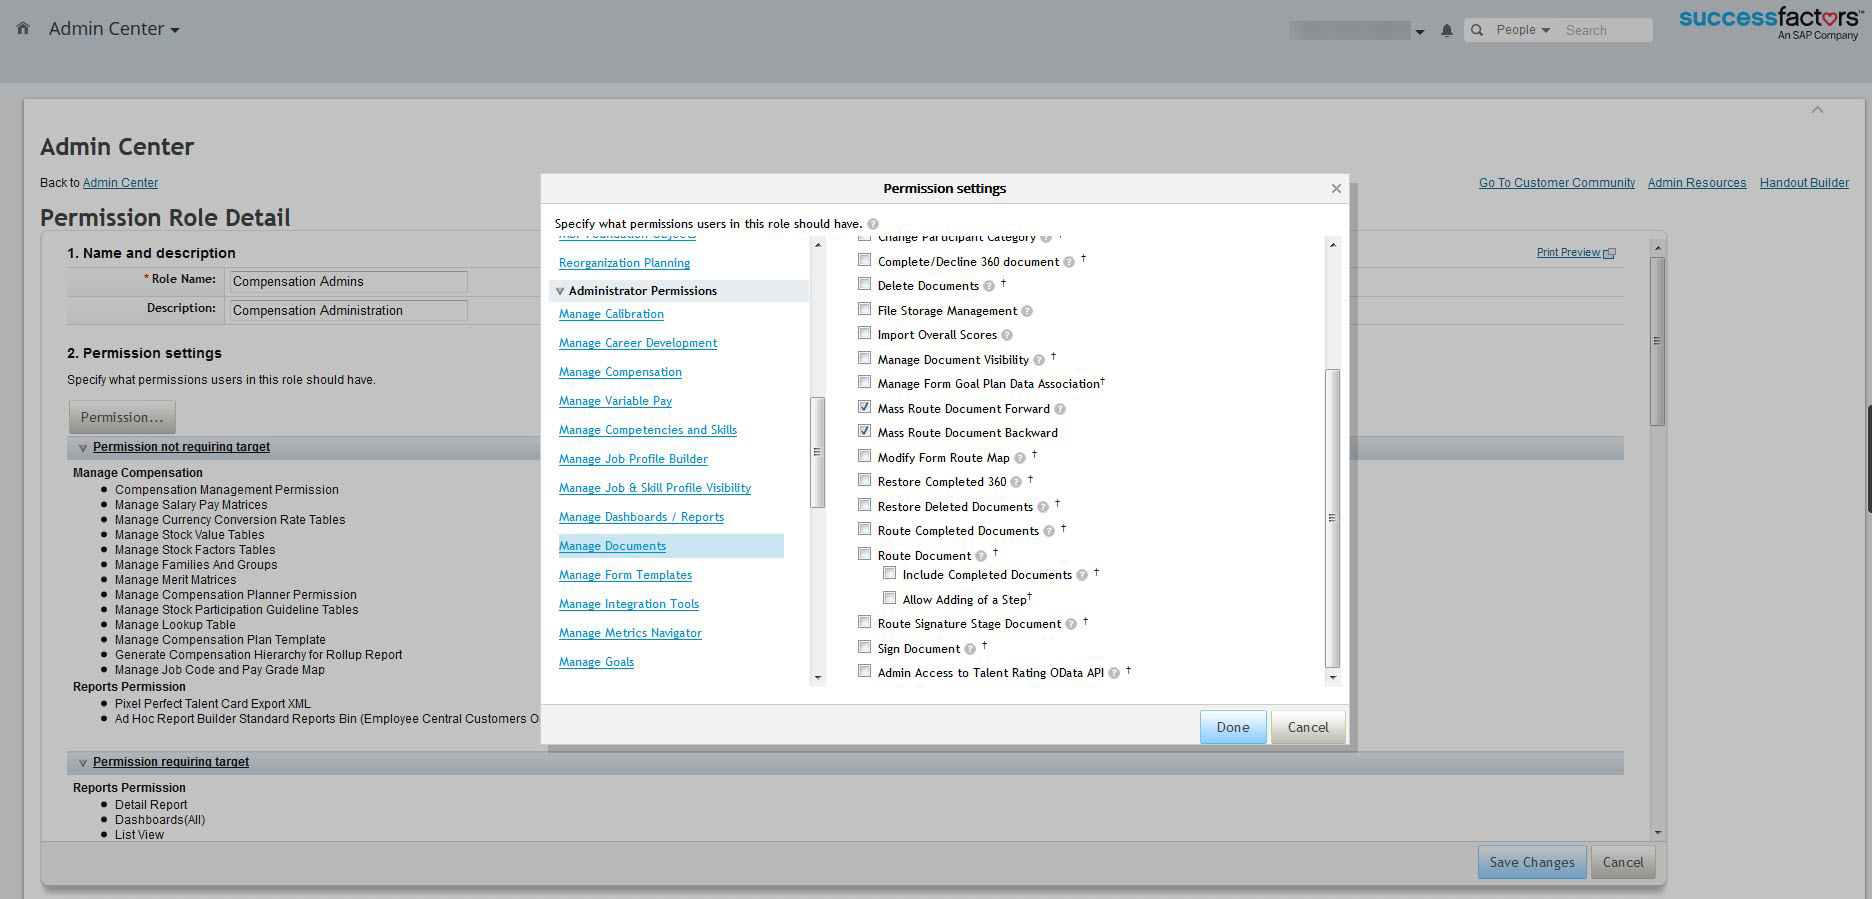
Task: Collapse the page panel with the top chevron
Action: (1817, 110)
